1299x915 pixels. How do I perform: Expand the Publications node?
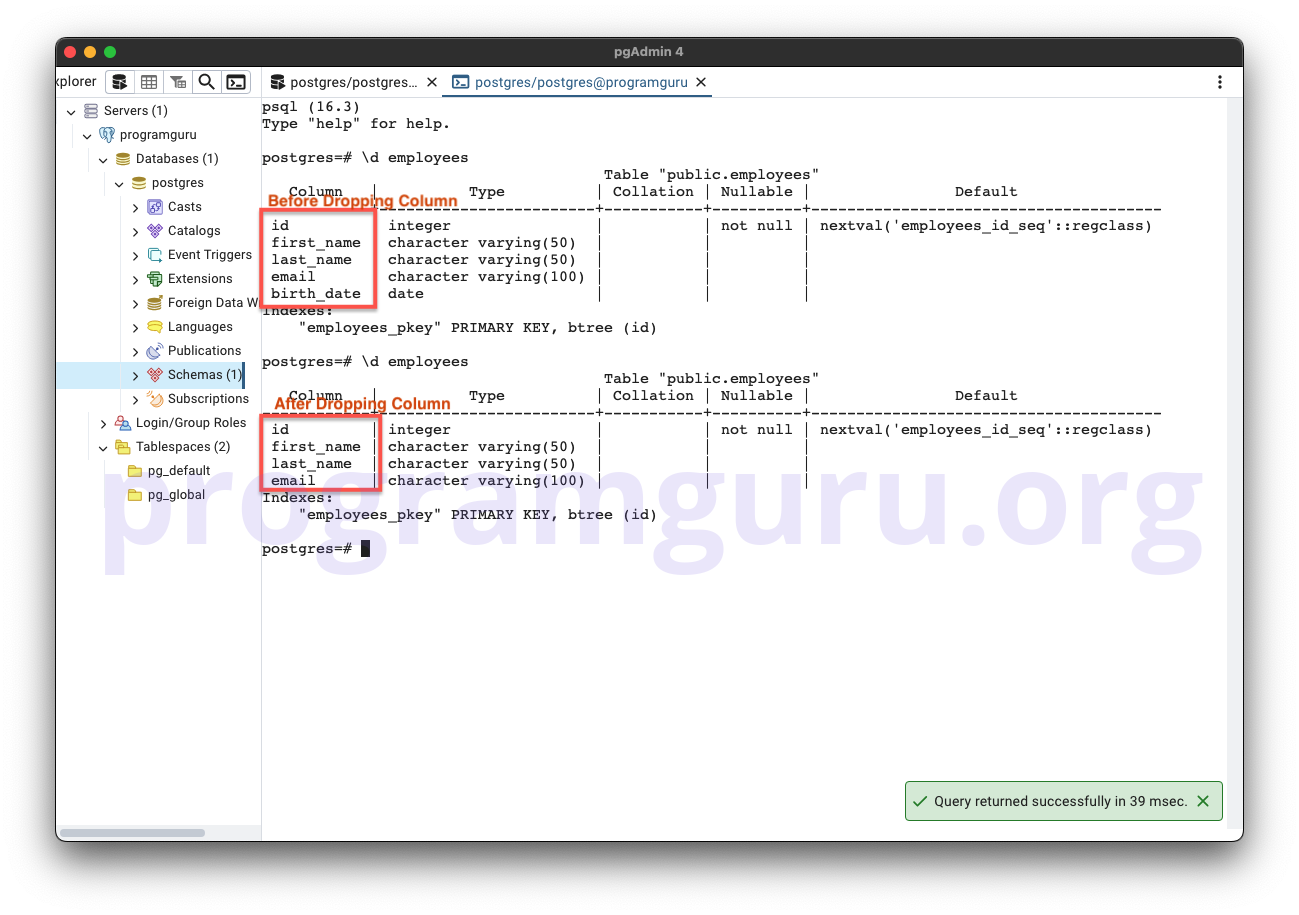136,351
